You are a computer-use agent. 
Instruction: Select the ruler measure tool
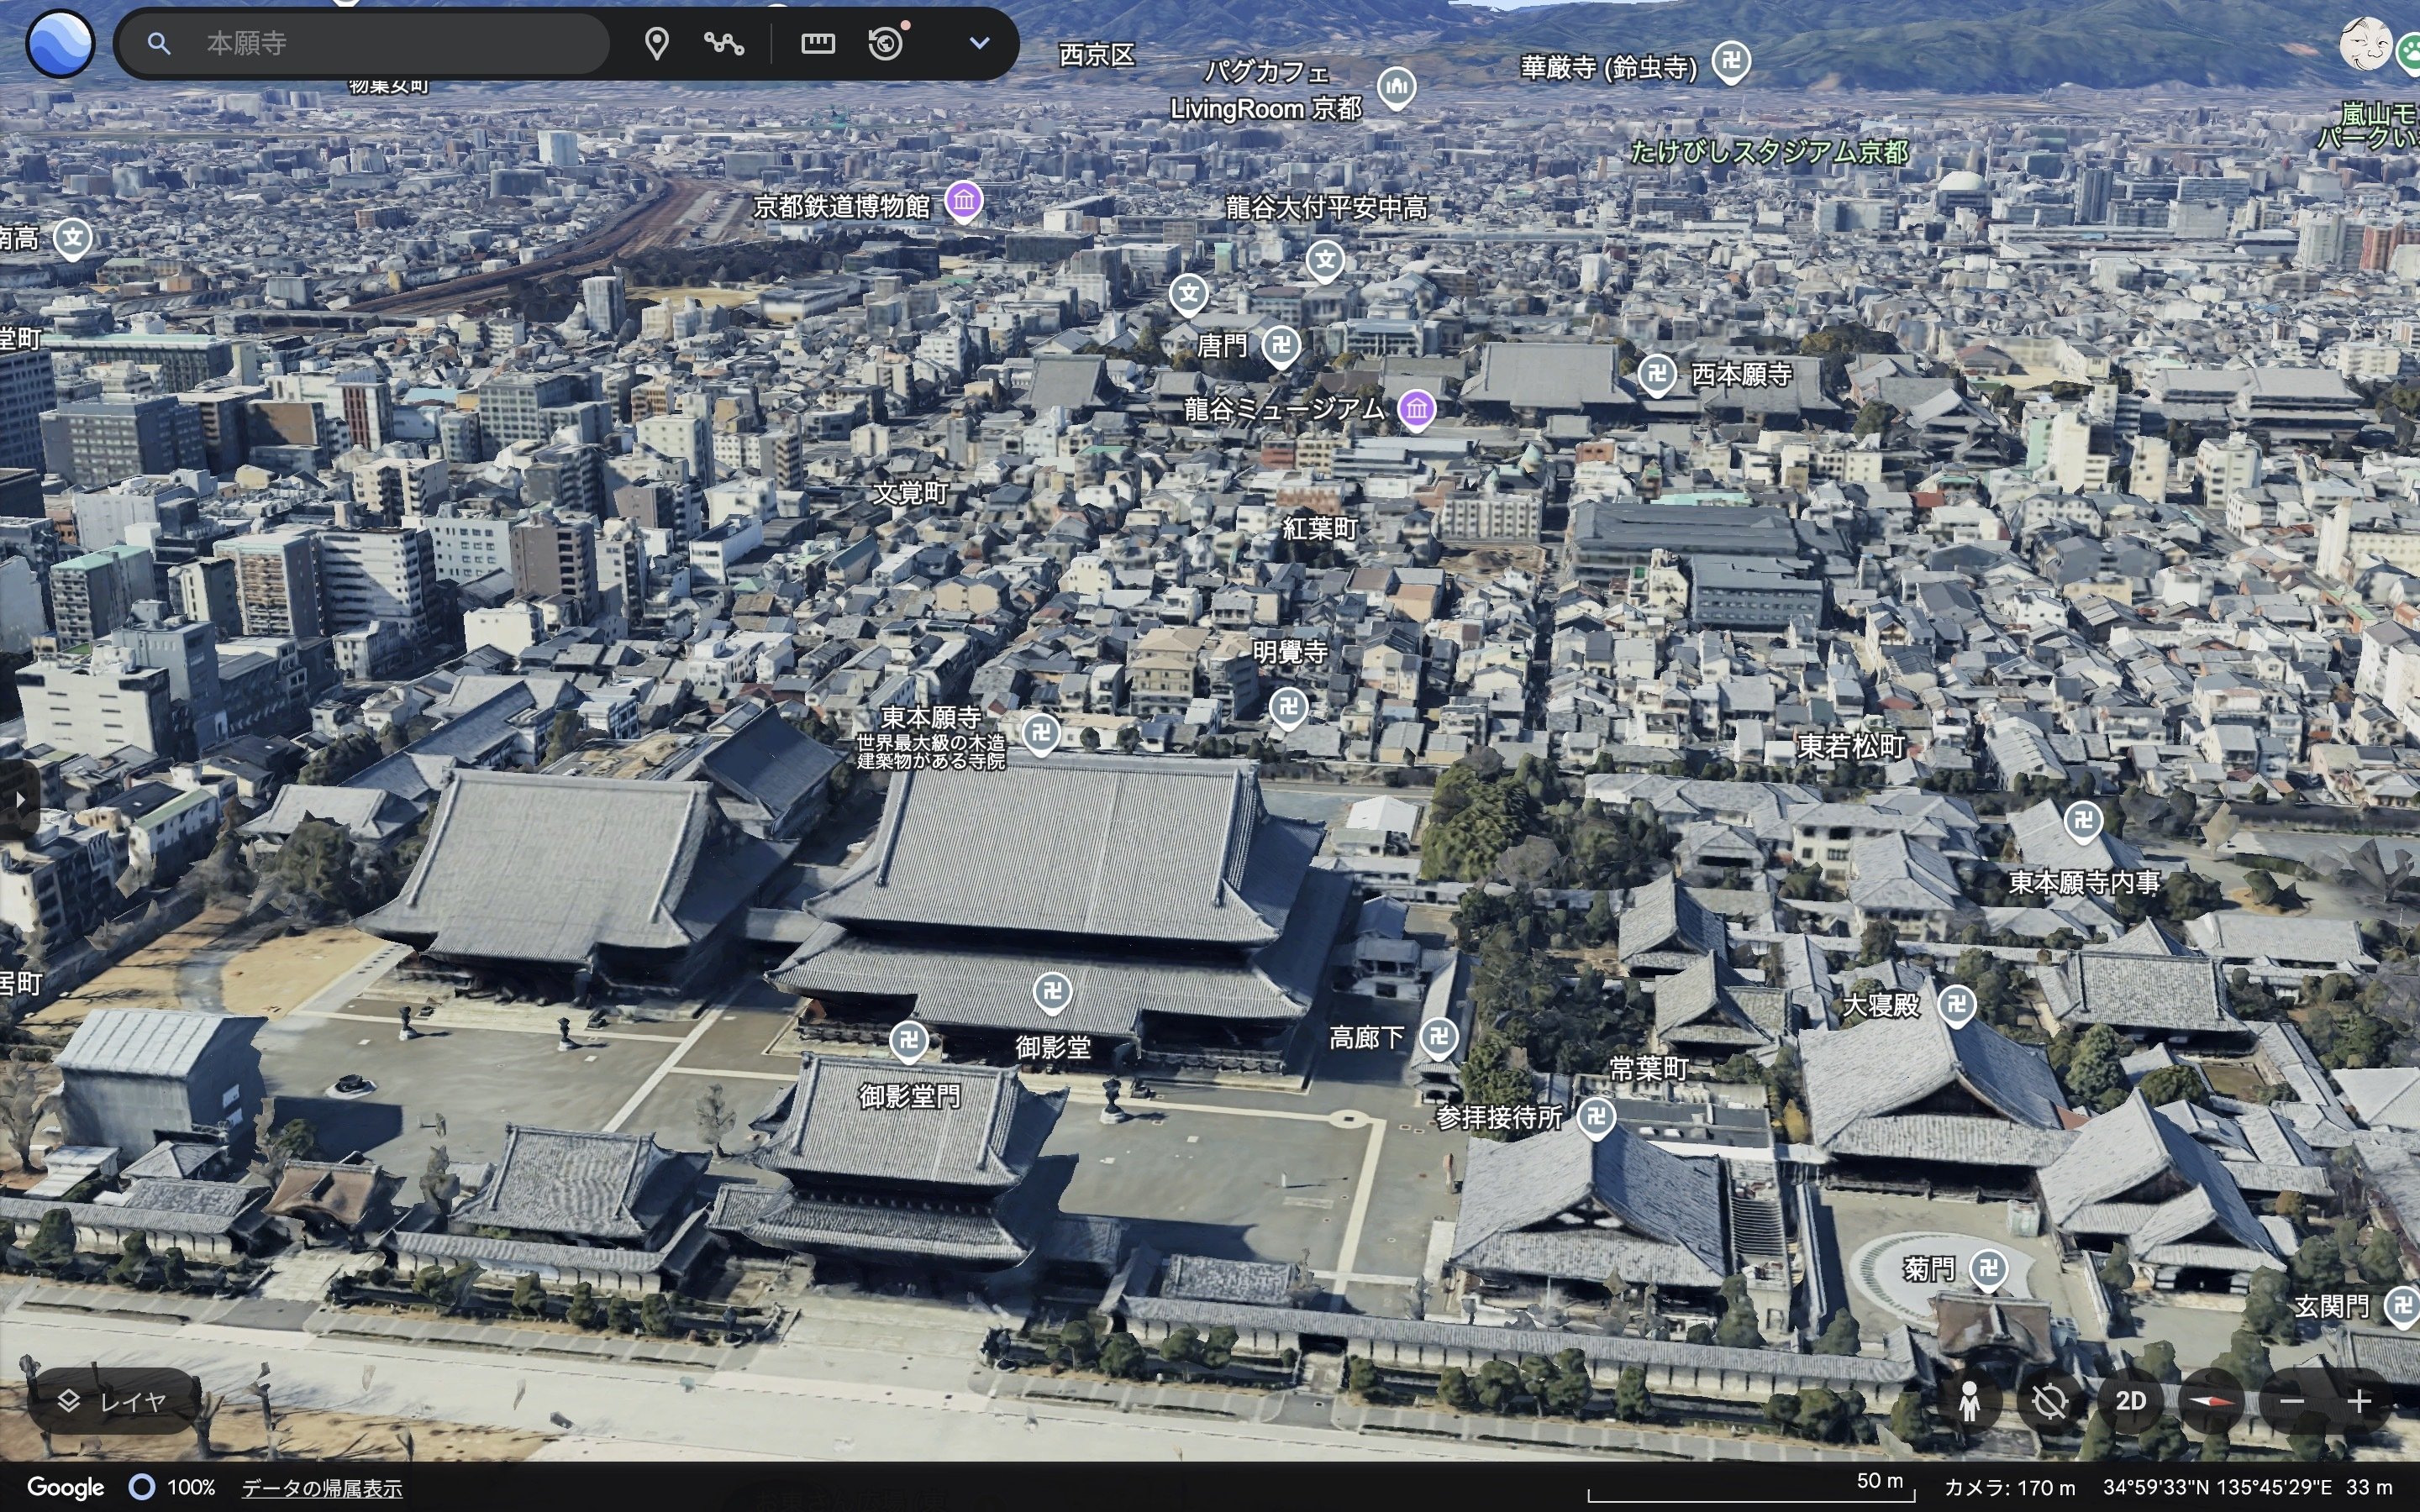(x=817, y=43)
